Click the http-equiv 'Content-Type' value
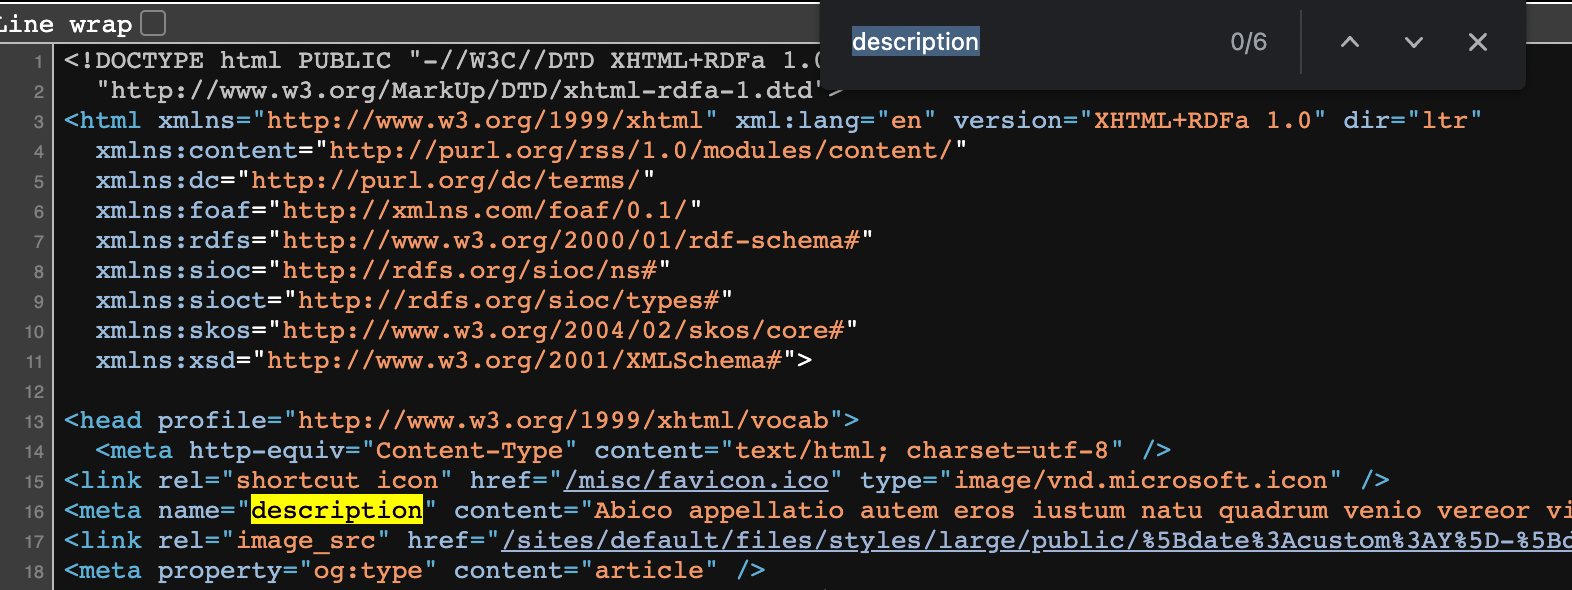Image resolution: width=1572 pixels, height=590 pixels. pyautogui.click(x=469, y=450)
